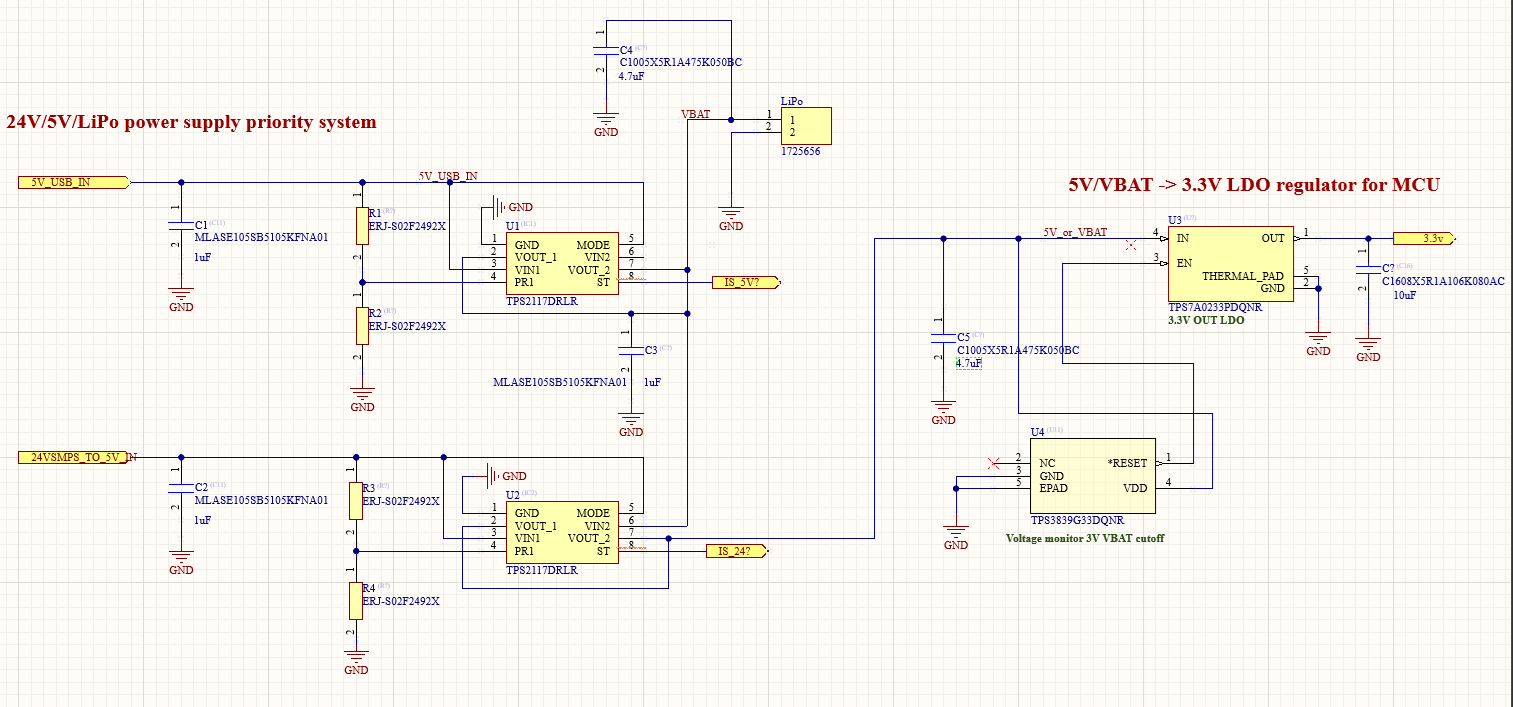Screen dimensions: 1513x707
Task: Click the IS_24? output port
Action: click(738, 551)
